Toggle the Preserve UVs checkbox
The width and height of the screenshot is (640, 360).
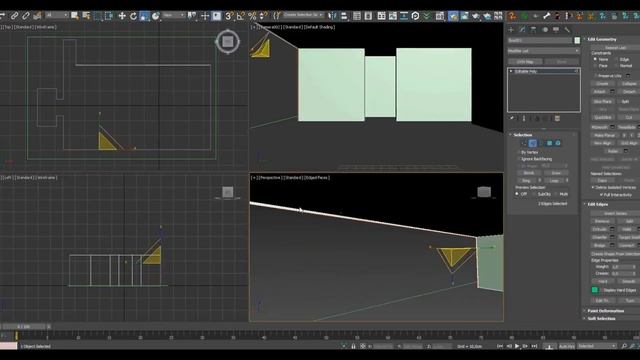596,76
